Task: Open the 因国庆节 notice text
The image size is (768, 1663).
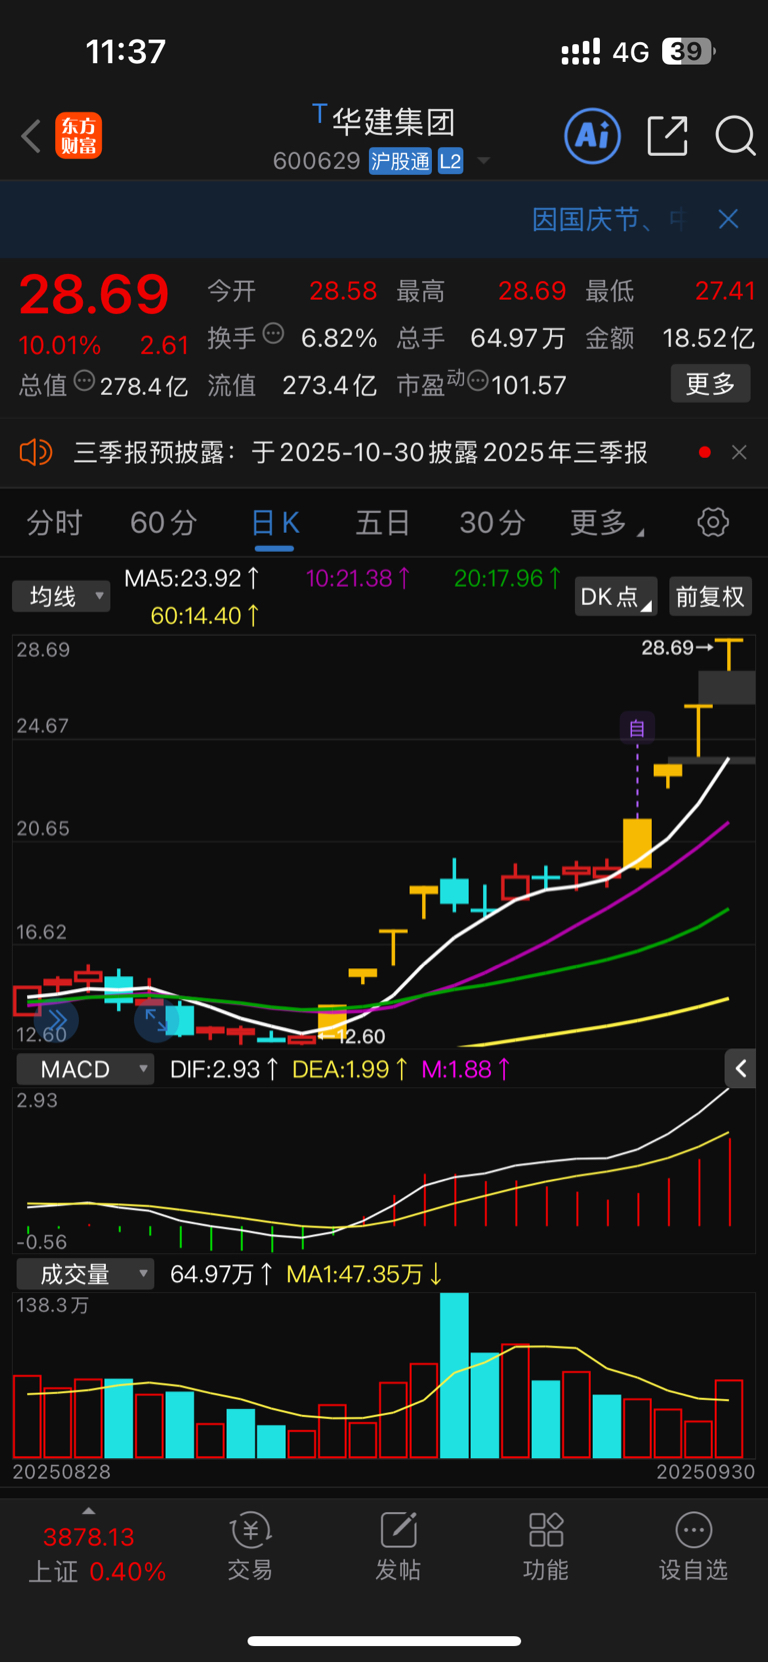Action: click(x=608, y=219)
